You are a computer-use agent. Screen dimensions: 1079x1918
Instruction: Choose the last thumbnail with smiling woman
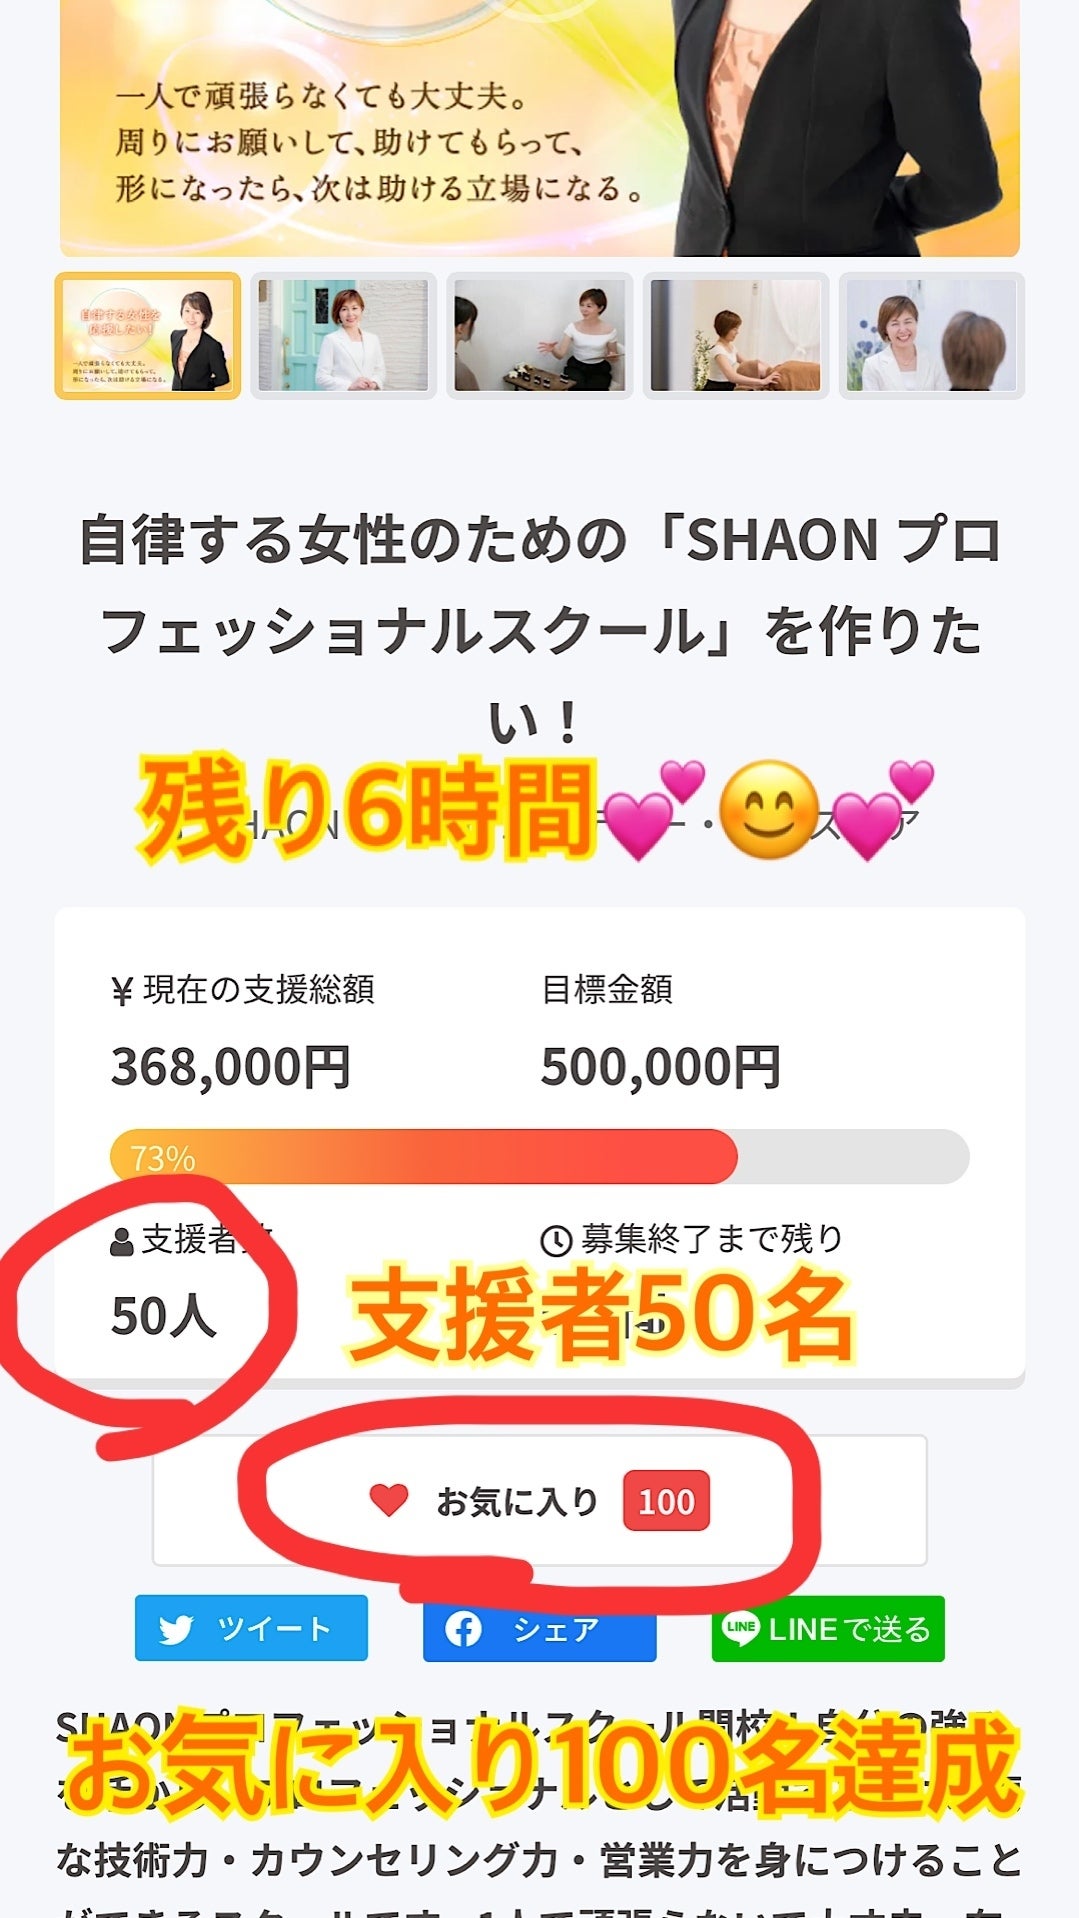pos(931,336)
